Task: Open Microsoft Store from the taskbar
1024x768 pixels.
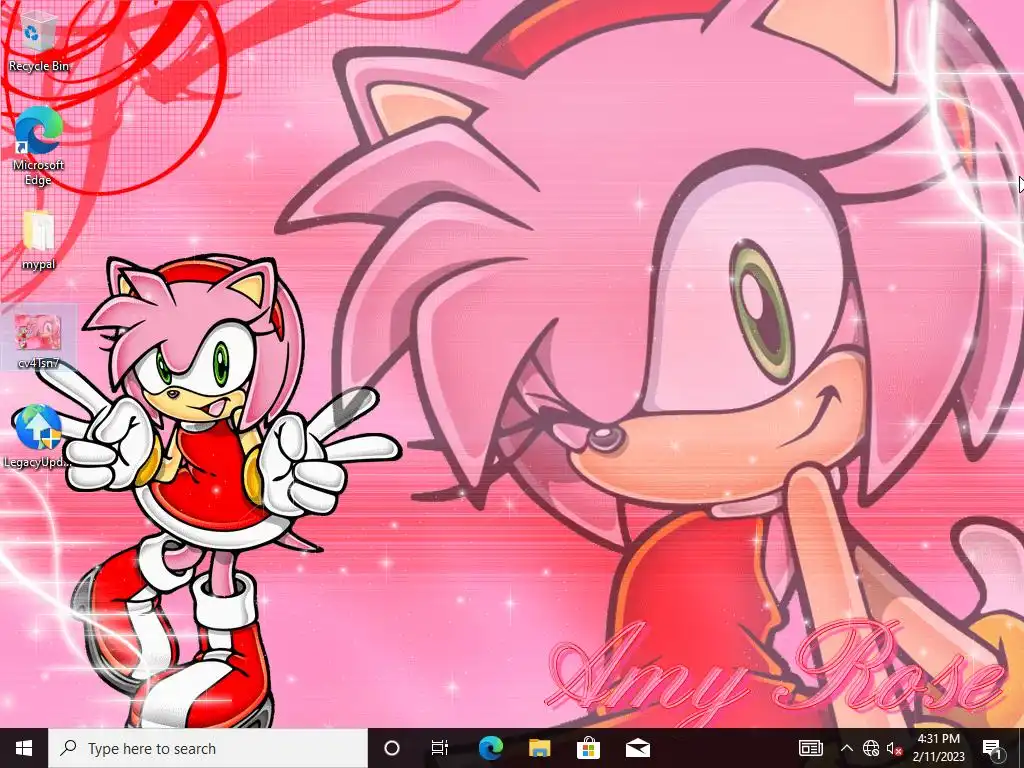Action: pyautogui.click(x=588, y=748)
